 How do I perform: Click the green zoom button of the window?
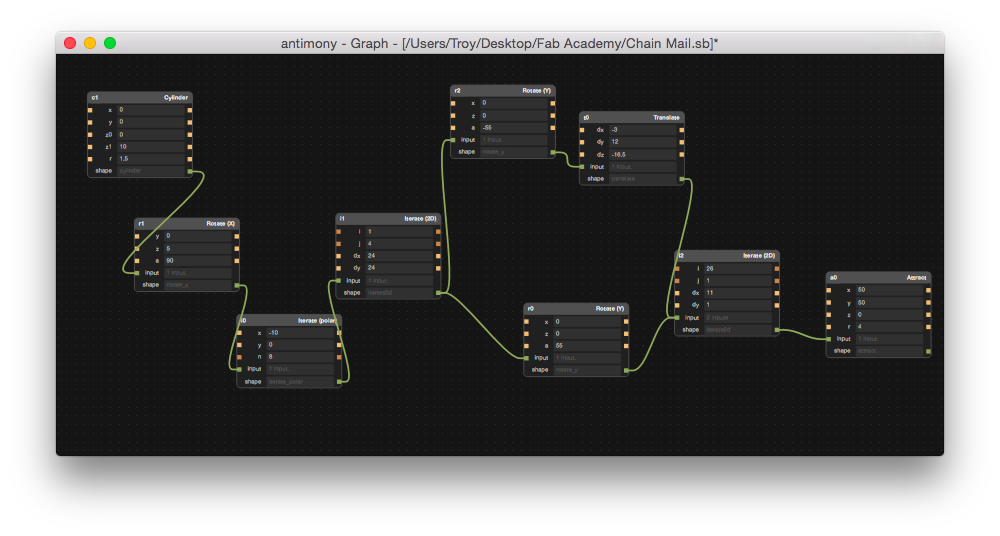click(x=110, y=43)
